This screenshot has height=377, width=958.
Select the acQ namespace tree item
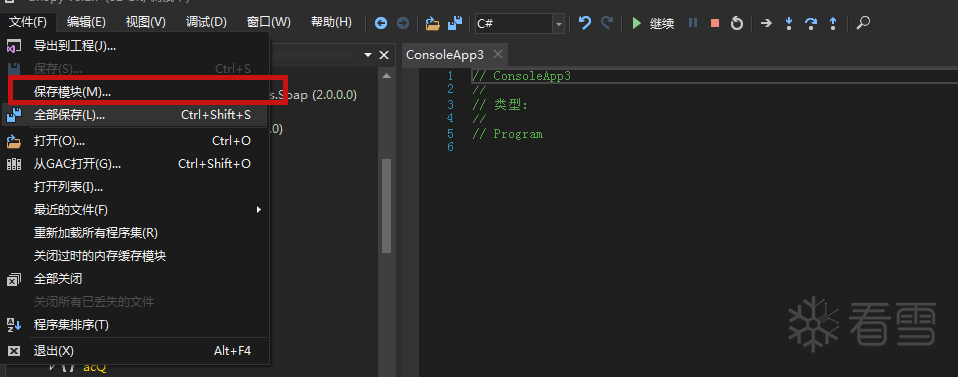[x=95, y=368]
